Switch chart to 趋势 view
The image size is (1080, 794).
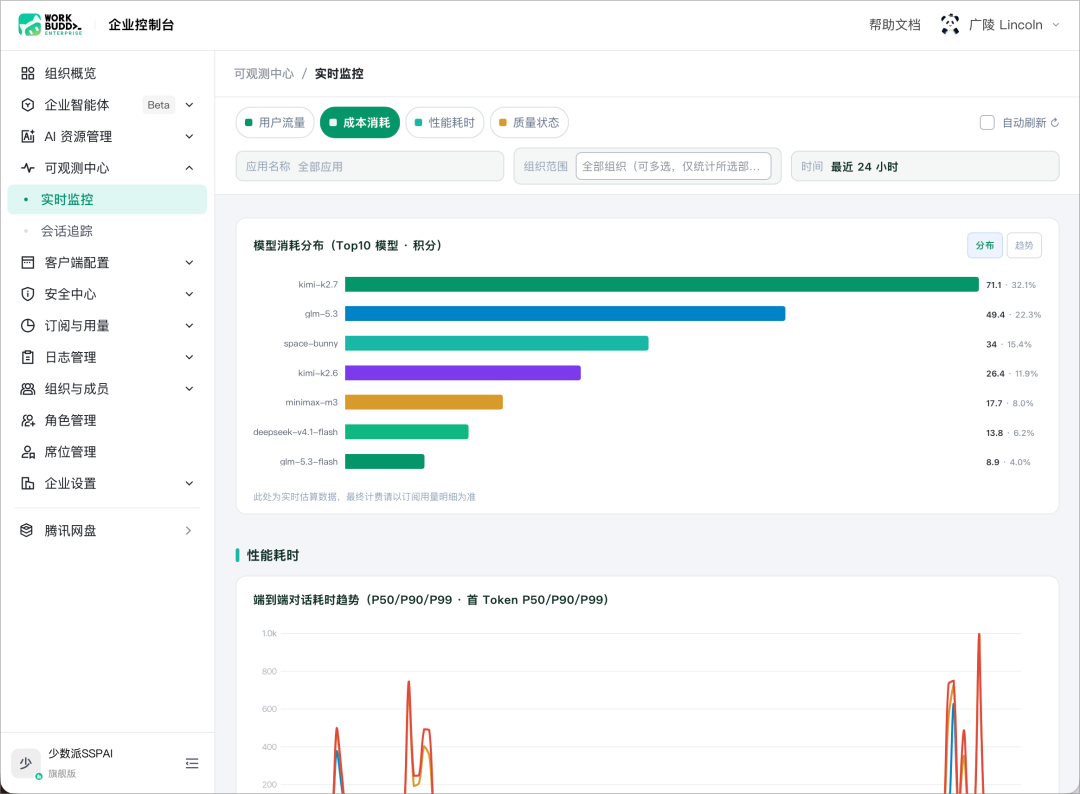tap(1024, 245)
